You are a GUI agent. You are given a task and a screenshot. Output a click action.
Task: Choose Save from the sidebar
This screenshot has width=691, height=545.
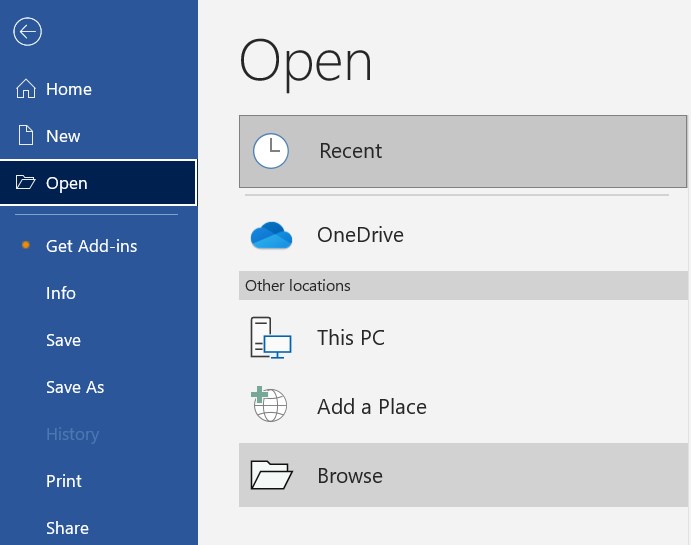63,340
